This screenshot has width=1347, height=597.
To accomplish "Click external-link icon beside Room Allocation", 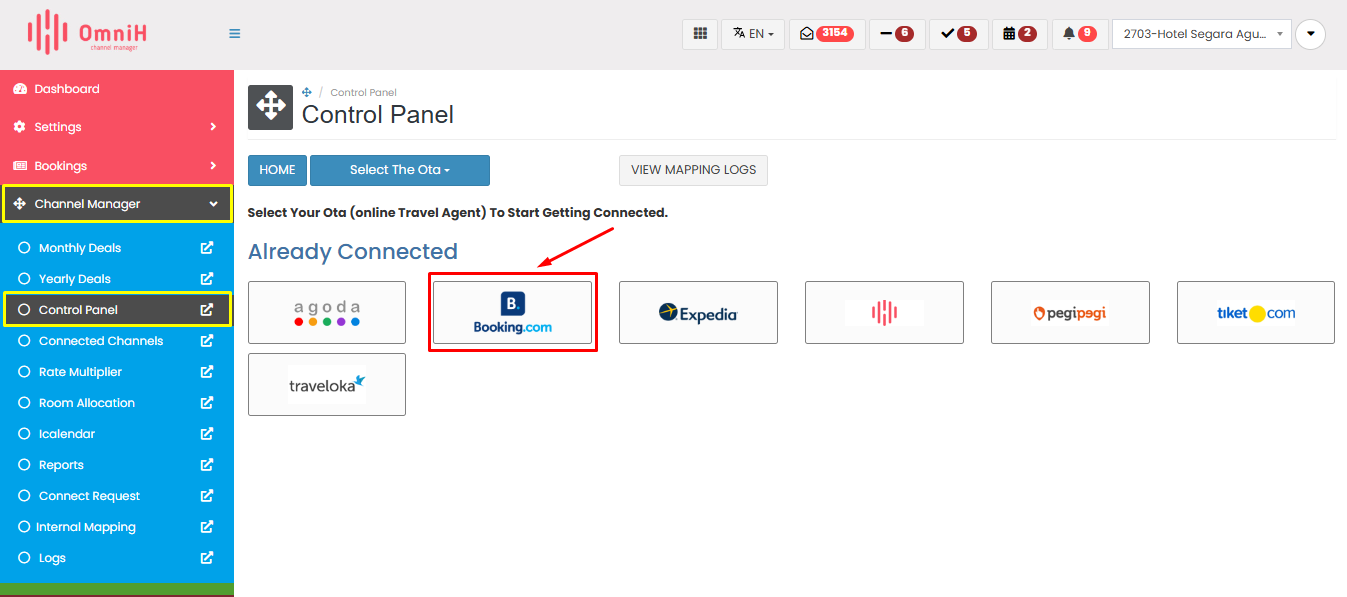I will (x=207, y=403).
